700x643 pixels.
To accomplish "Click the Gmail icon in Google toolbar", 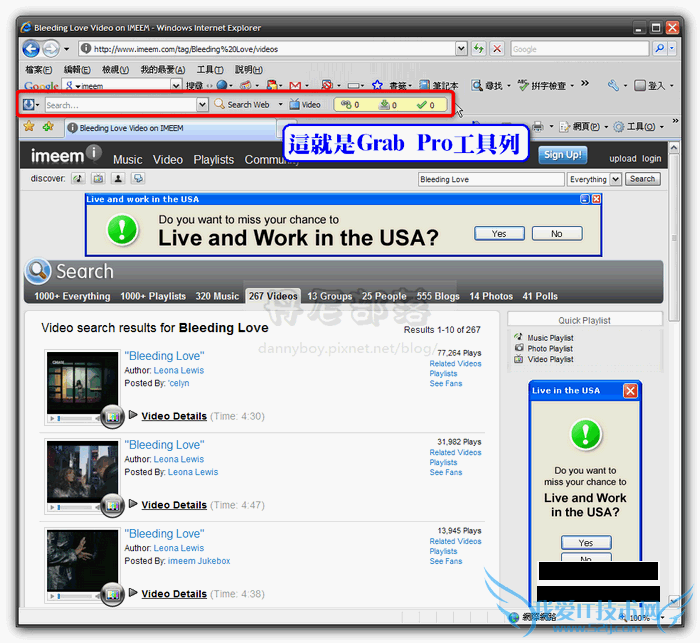I will click(x=295, y=85).
